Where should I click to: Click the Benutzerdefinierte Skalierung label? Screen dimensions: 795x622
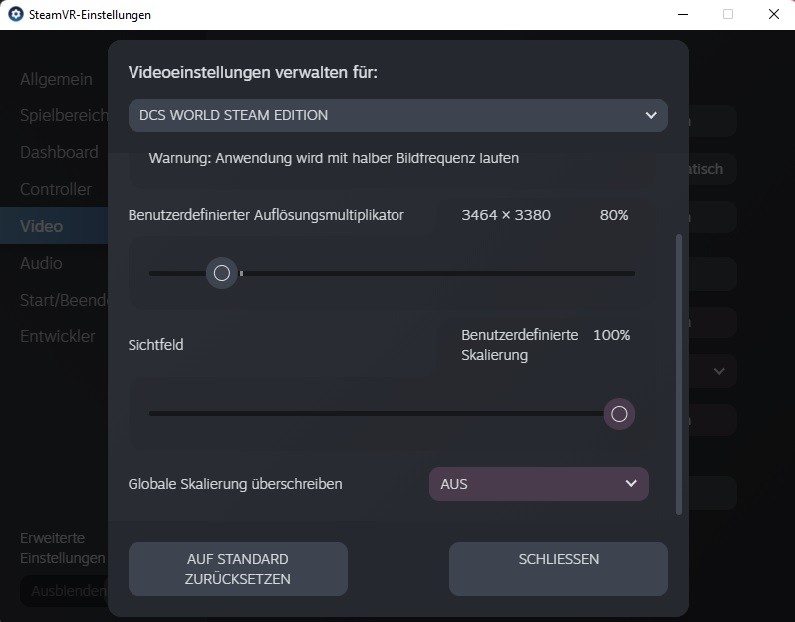[x=520, y=345]
